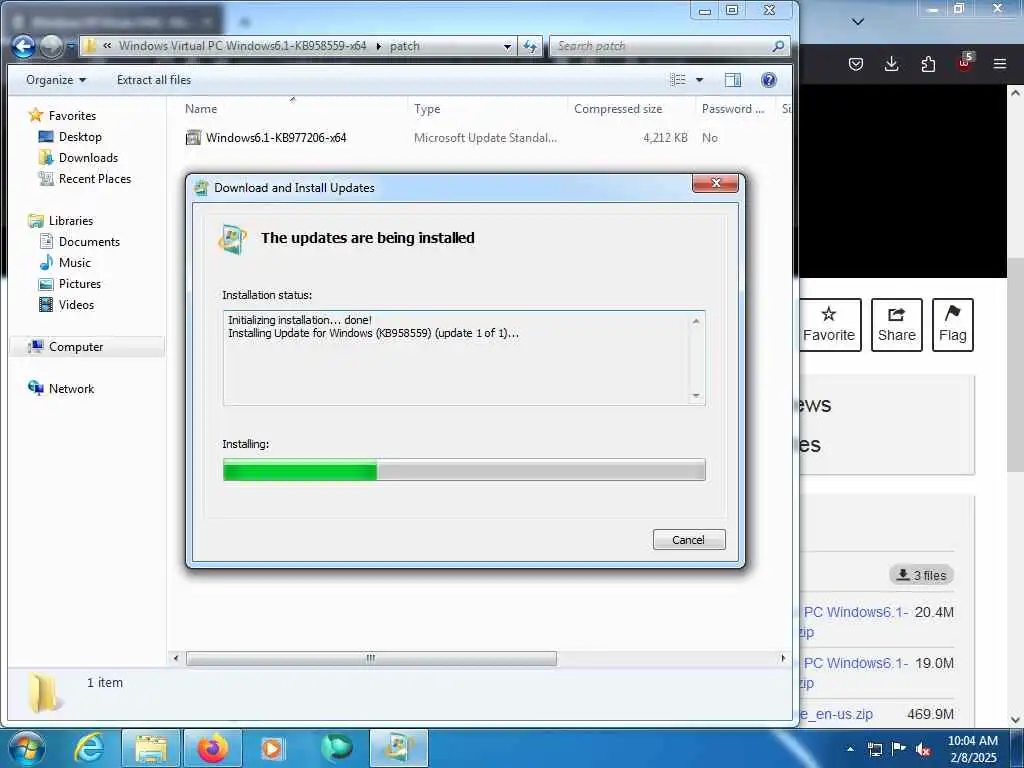The height and width of the screenshot is (768, 1024).
Task: Open Firefox list all tabs chevron
Action: (858, 22)
